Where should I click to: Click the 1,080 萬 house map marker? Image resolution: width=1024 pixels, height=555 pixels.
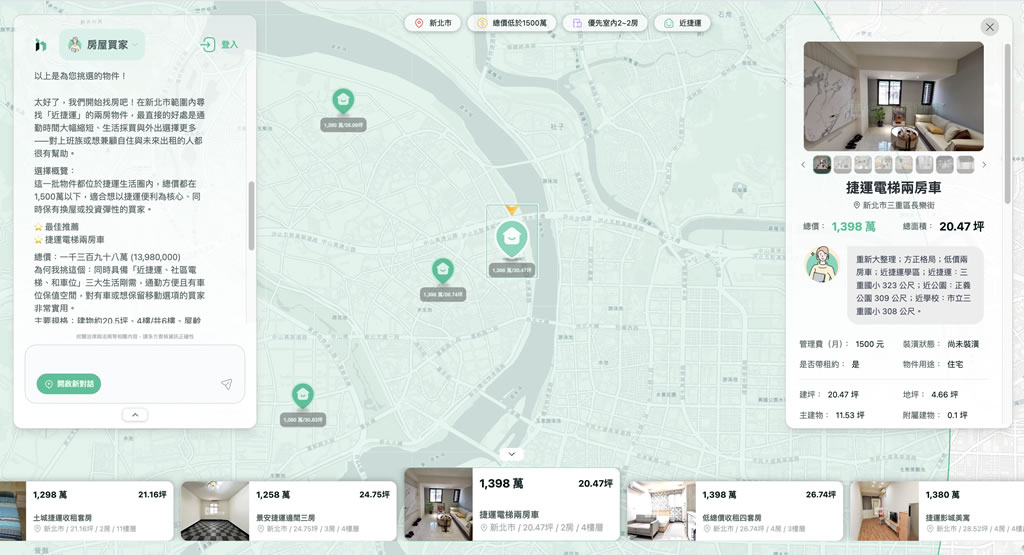click(x=302, y=396)
